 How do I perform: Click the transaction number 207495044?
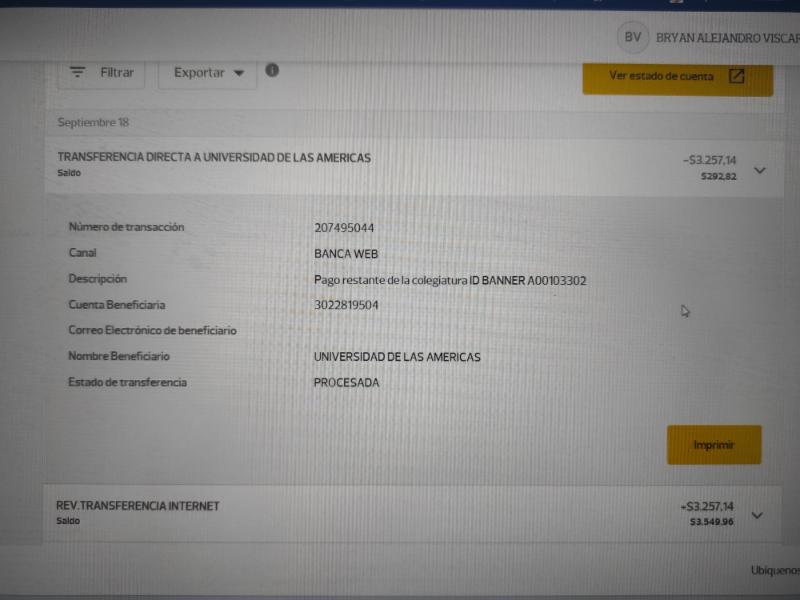click(344, 228)
